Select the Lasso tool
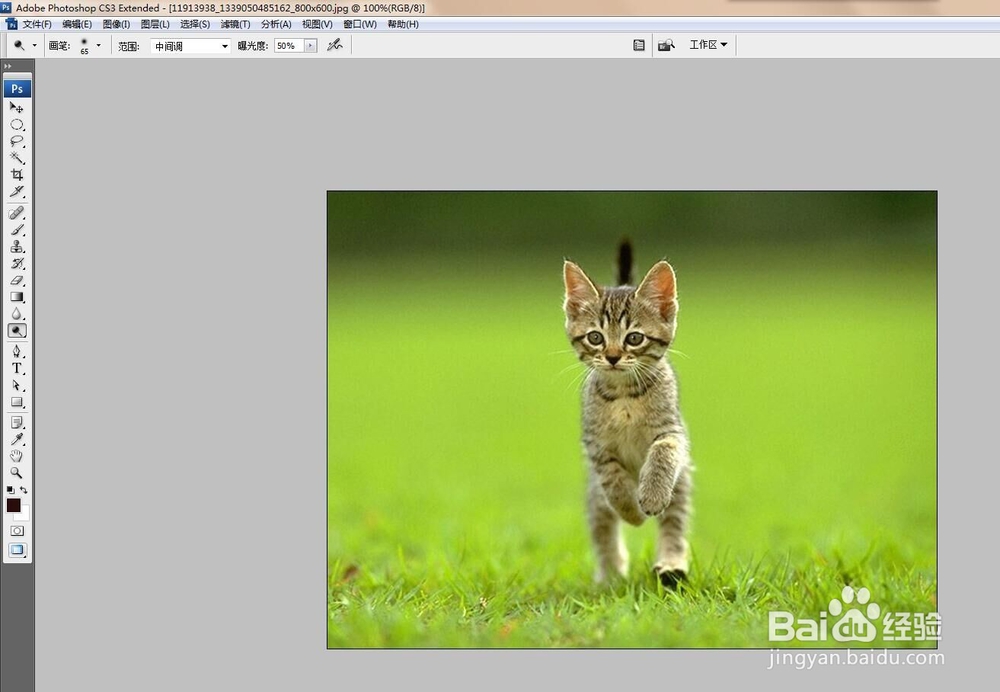Screen dimensions: 1000x692 coord(17,141)
